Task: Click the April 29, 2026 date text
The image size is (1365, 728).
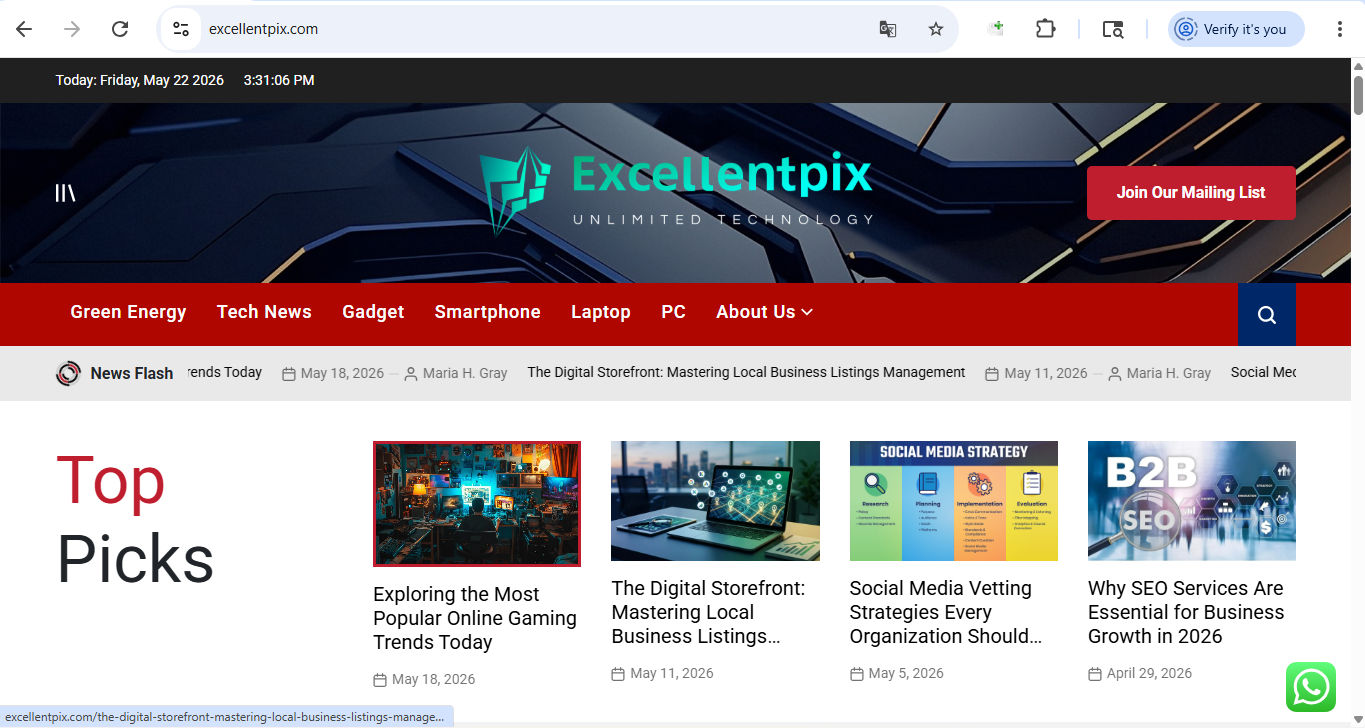Action: [x=1149, y=673]
